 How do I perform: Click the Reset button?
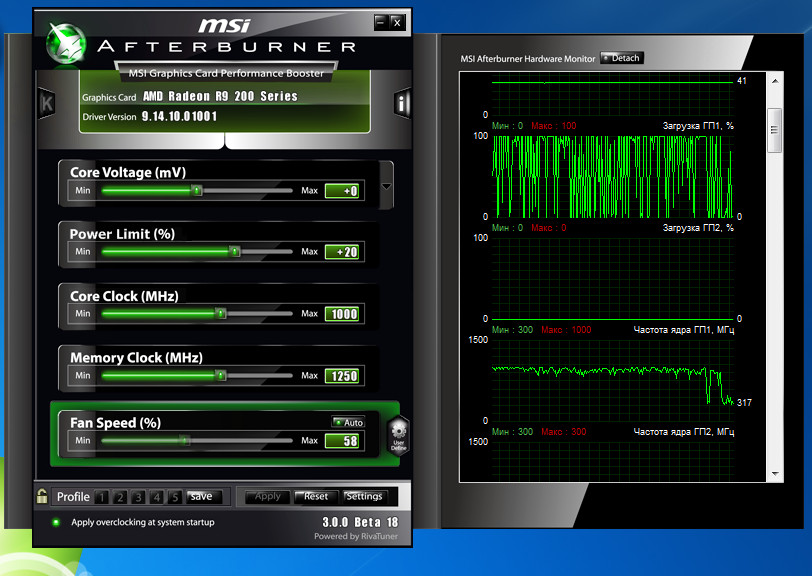click(x=316, y=497)
